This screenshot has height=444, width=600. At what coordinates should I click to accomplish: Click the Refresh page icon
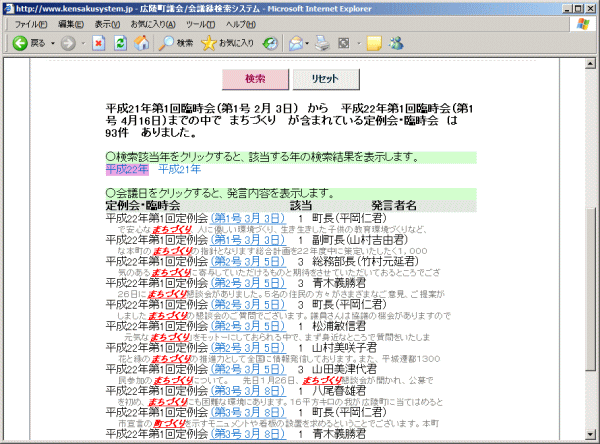click(x=120, y=43)
